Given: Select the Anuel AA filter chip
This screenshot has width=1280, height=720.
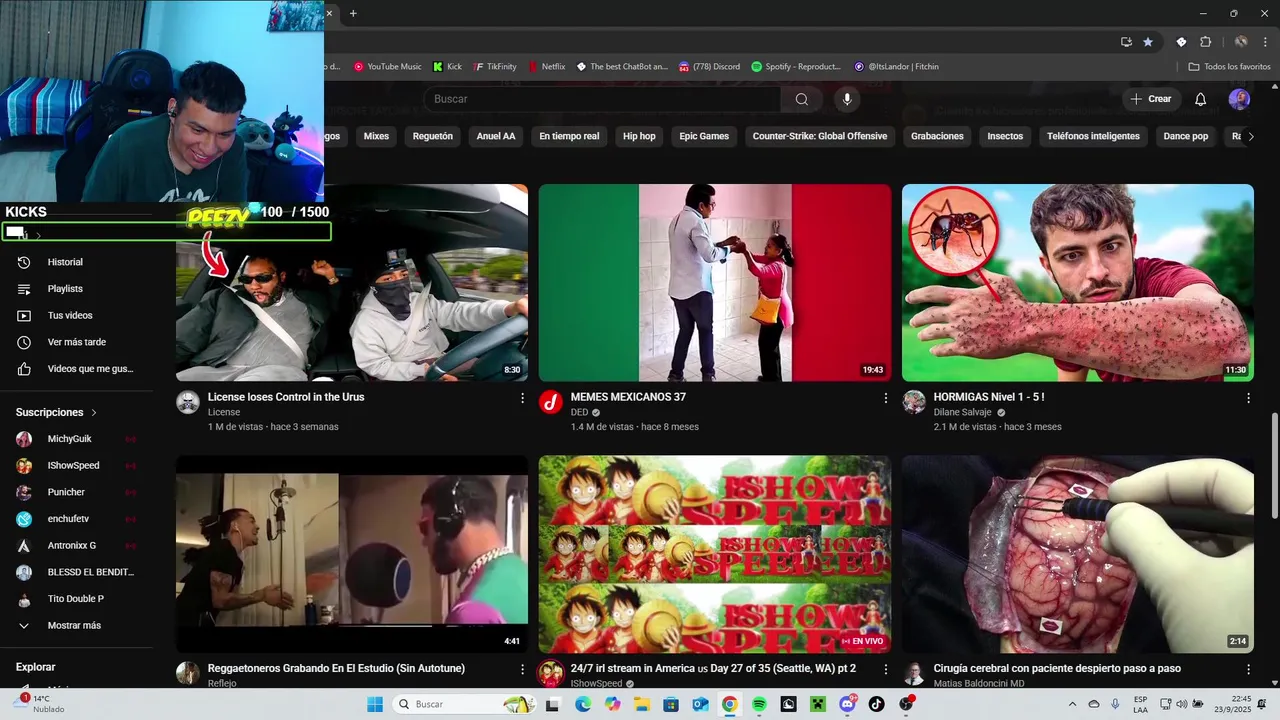Looking at the screenshot, I should (496, 136).
